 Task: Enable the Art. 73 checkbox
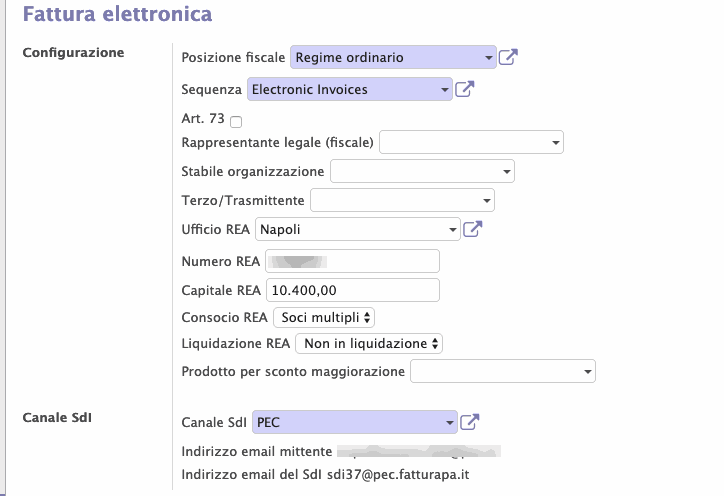(236, 122)
